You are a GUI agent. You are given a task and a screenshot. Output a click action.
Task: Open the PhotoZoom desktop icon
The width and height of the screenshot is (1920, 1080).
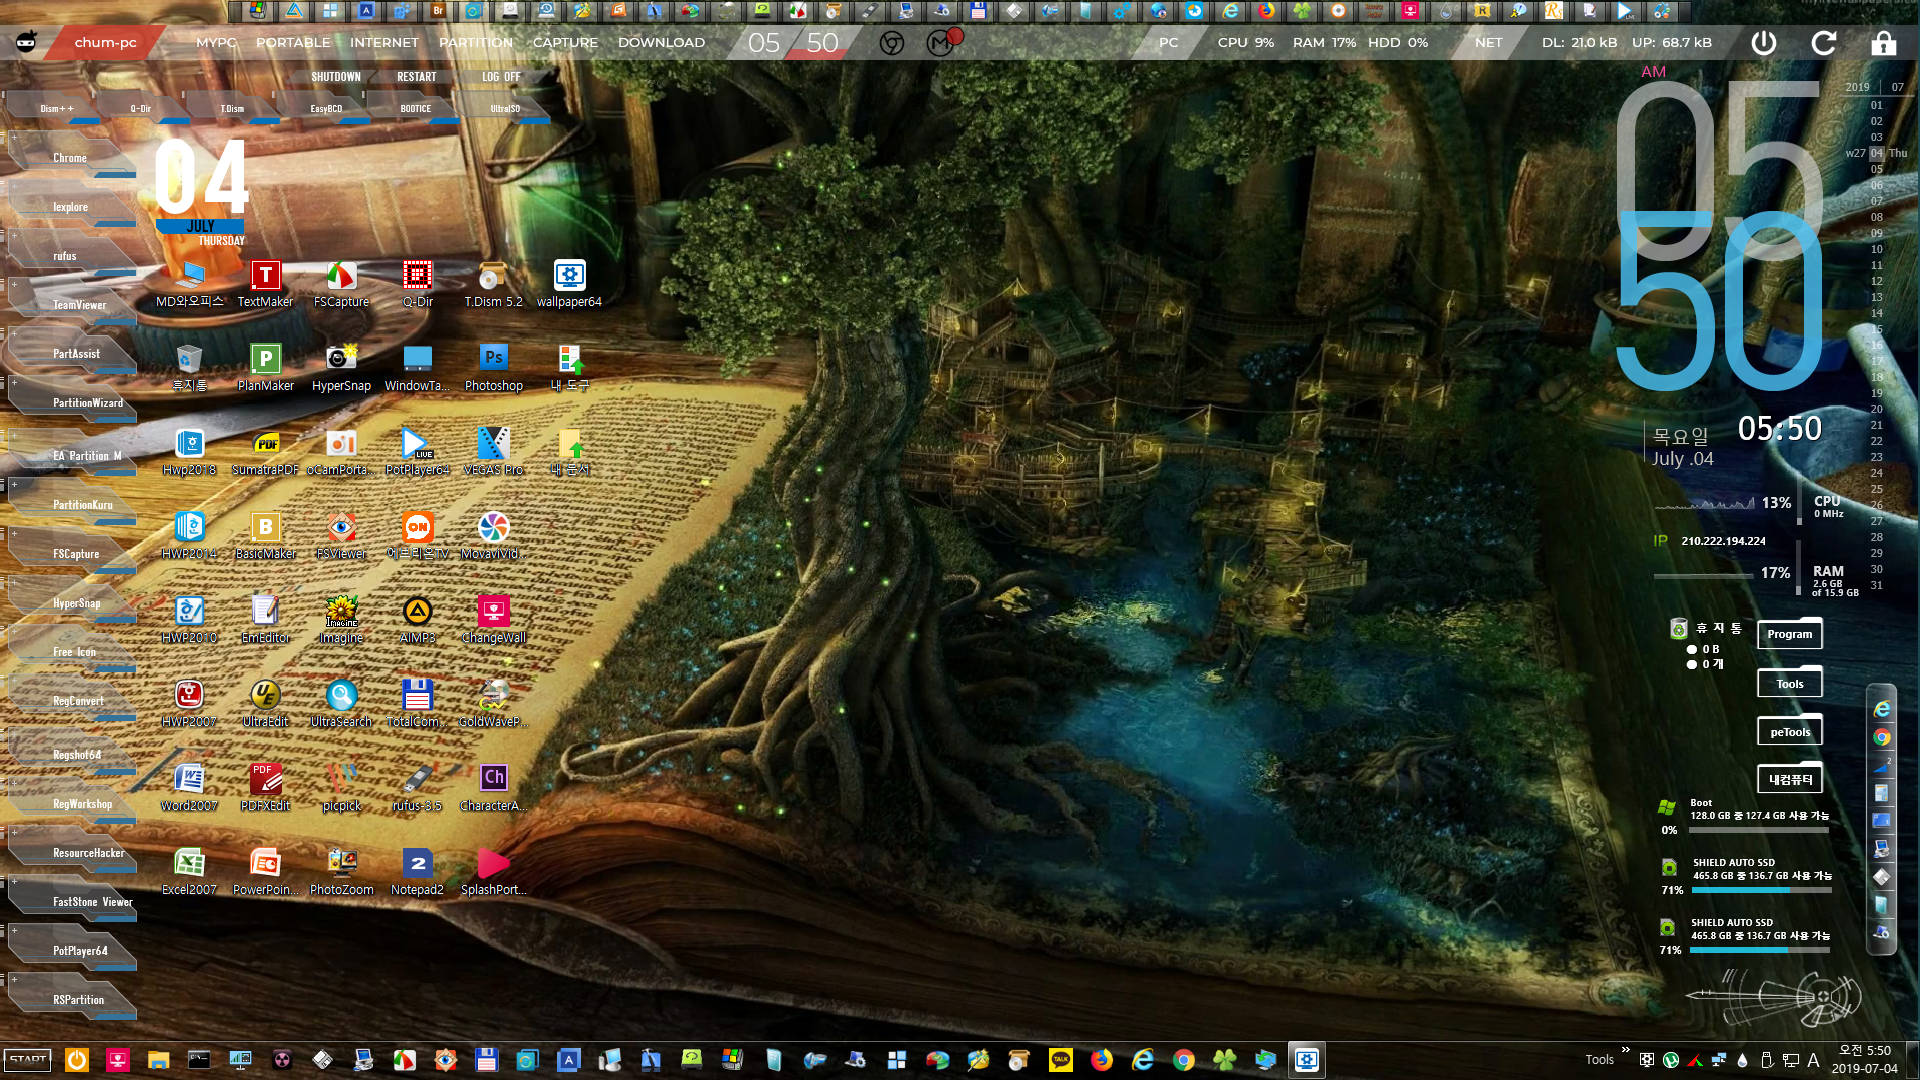(341, 872)
